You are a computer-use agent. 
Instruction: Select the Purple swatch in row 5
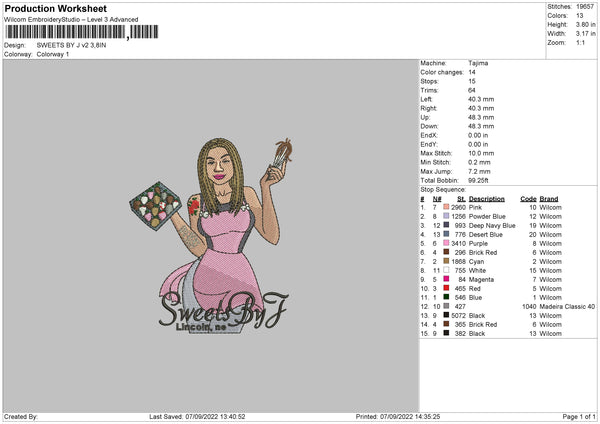coord(446,243)
